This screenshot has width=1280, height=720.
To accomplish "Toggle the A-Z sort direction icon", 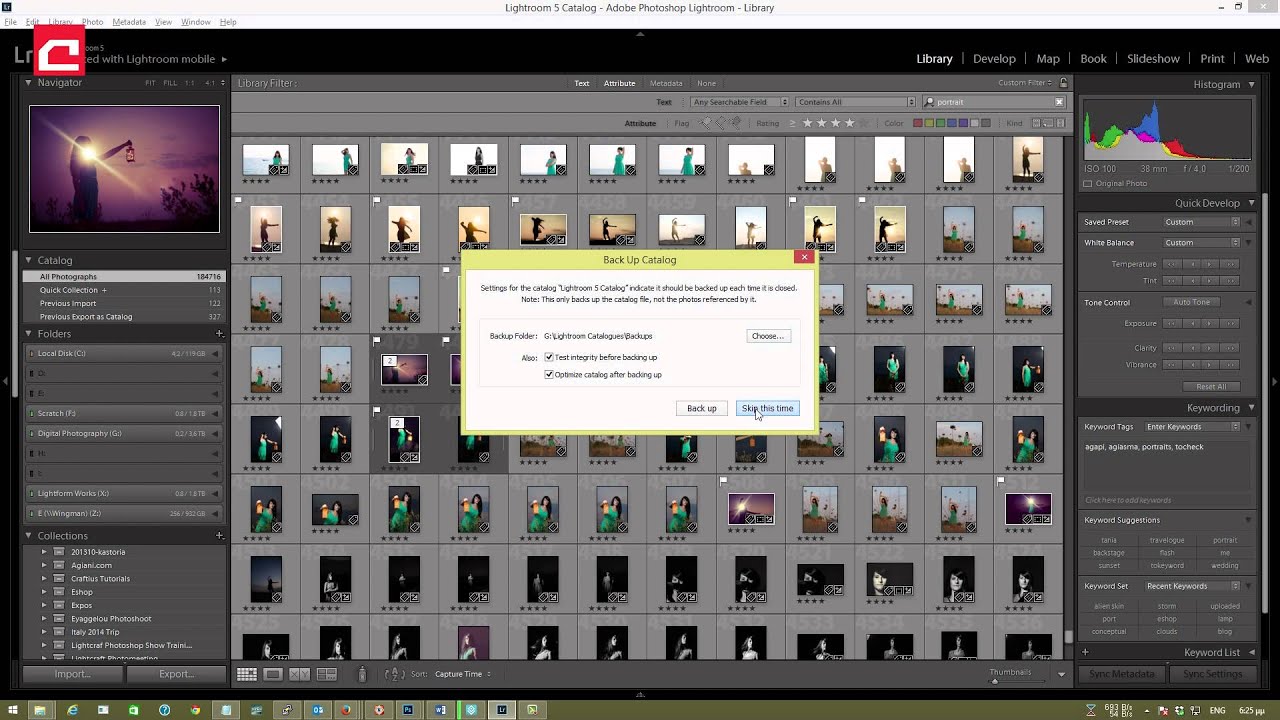I will 394,675.
